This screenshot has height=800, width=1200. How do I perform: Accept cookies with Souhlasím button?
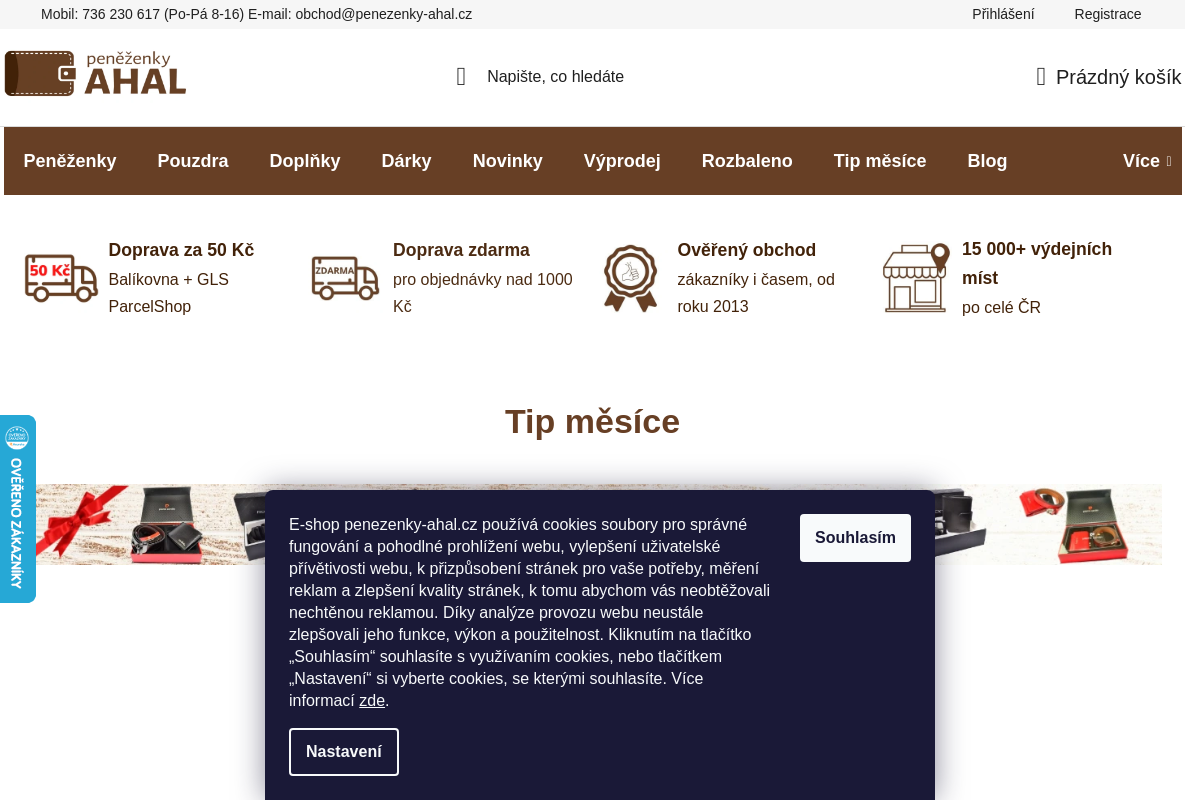855,538
